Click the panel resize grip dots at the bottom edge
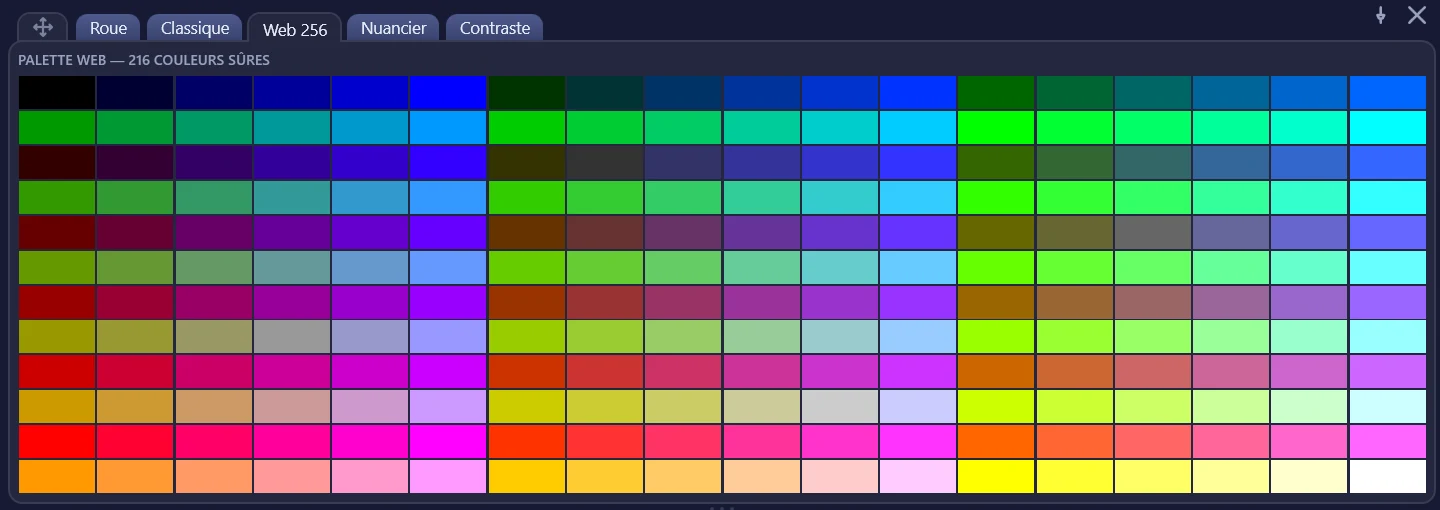Screen dimensions: 1440x510 tap(721, 507)
